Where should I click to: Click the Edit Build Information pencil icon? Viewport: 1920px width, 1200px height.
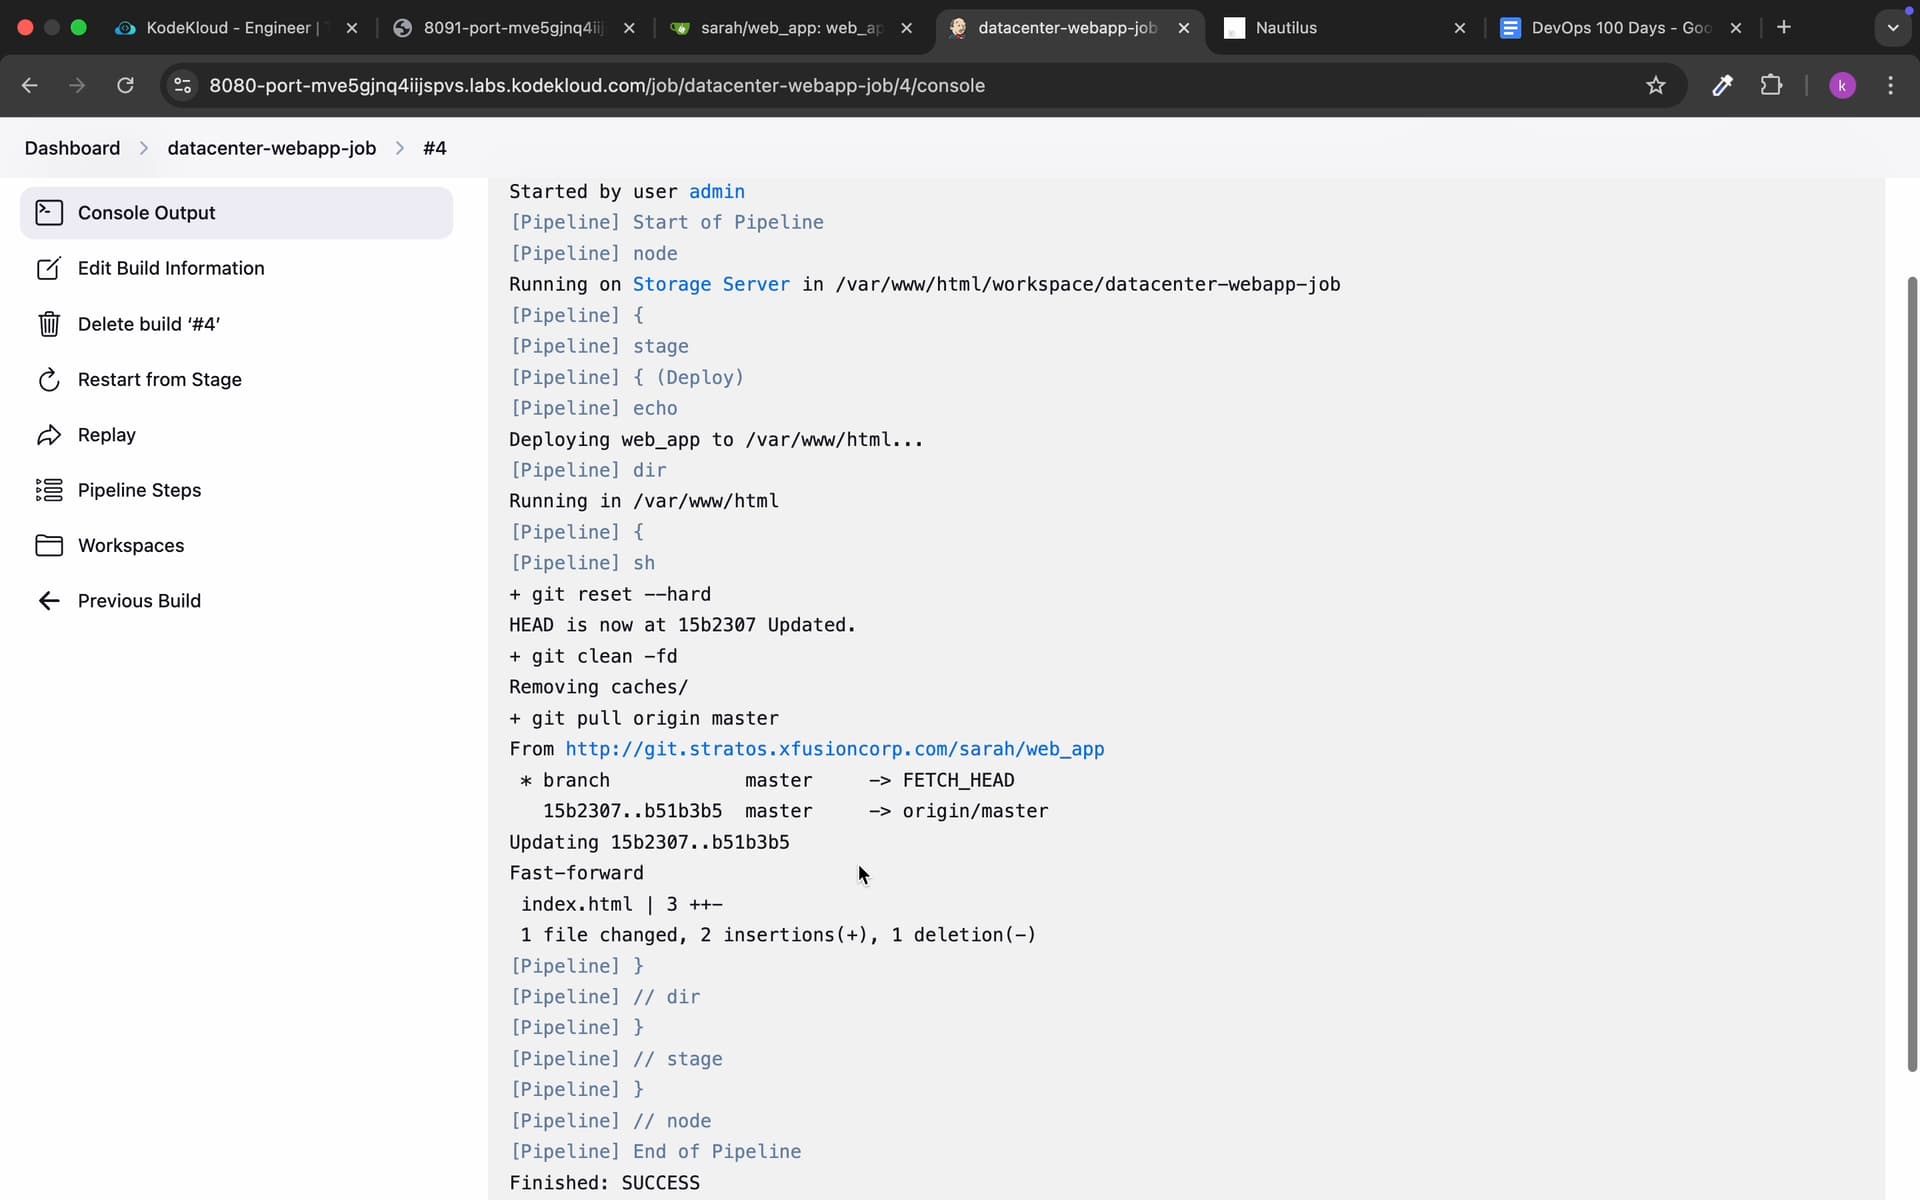click(49, 268)
